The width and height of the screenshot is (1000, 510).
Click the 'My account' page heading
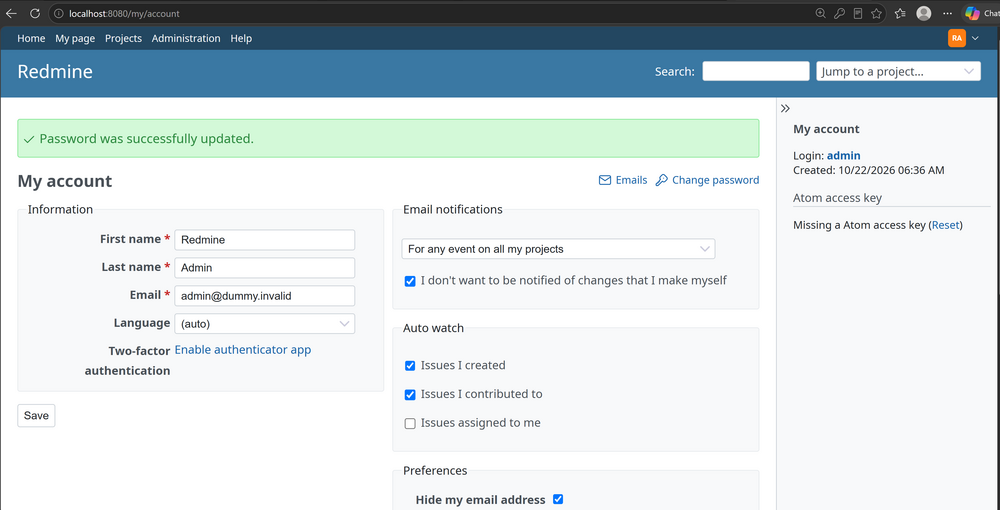[64, 181]
